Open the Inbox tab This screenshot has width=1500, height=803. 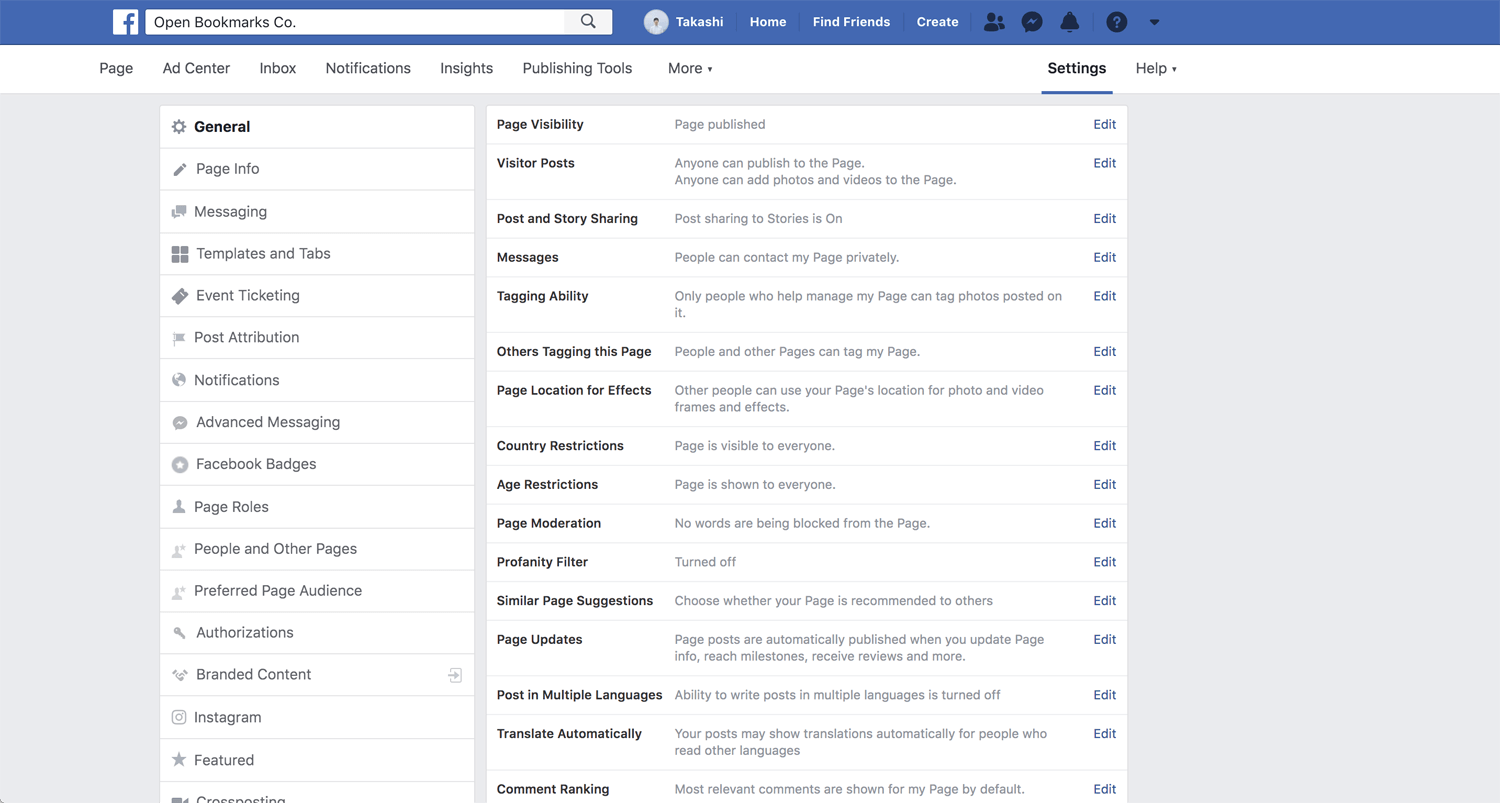click(x=278, y=68)
